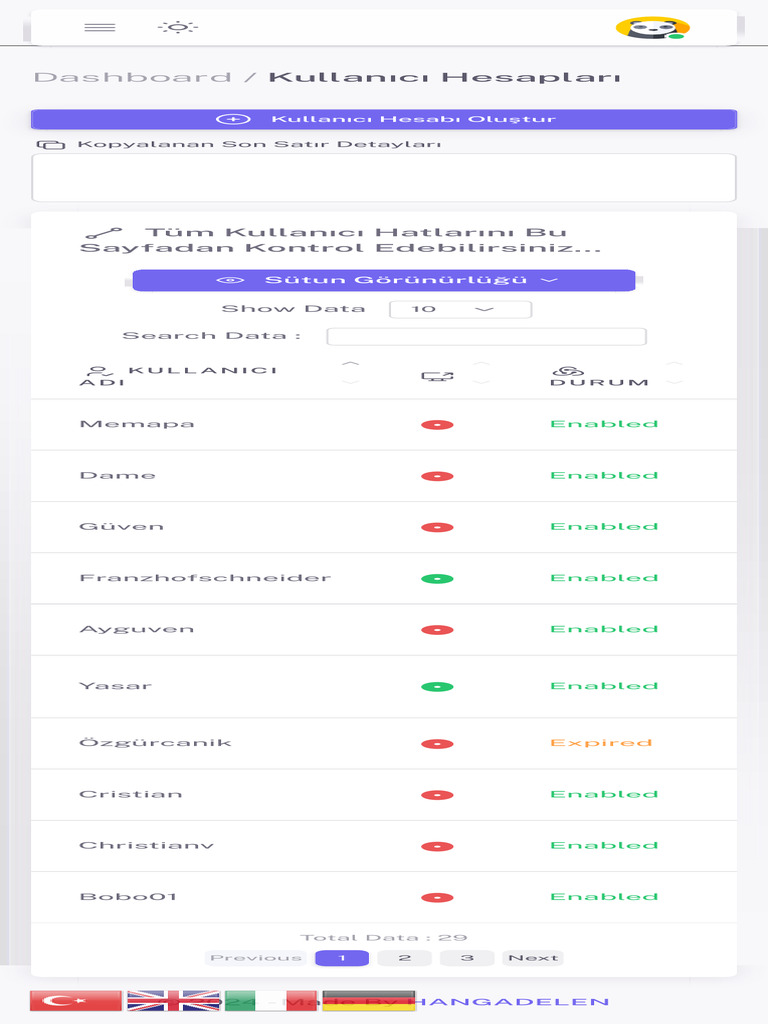Open the Show Data rows selector

pyautogui.click(x=460, y=309)
